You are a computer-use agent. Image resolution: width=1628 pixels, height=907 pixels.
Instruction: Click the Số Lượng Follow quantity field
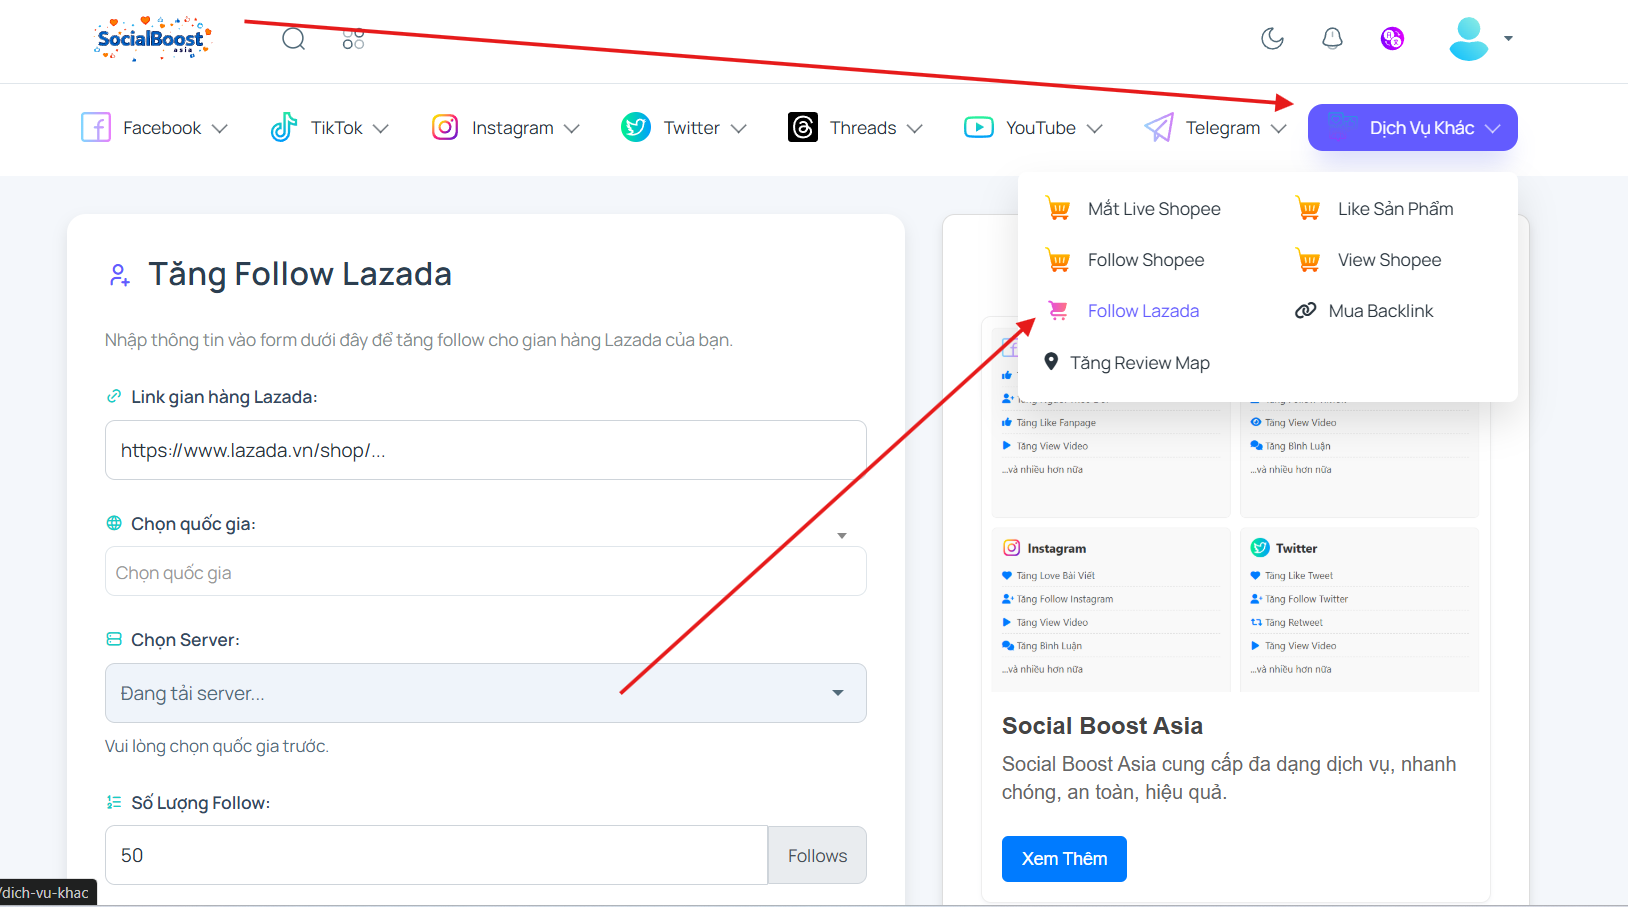(x=436, y=855)
